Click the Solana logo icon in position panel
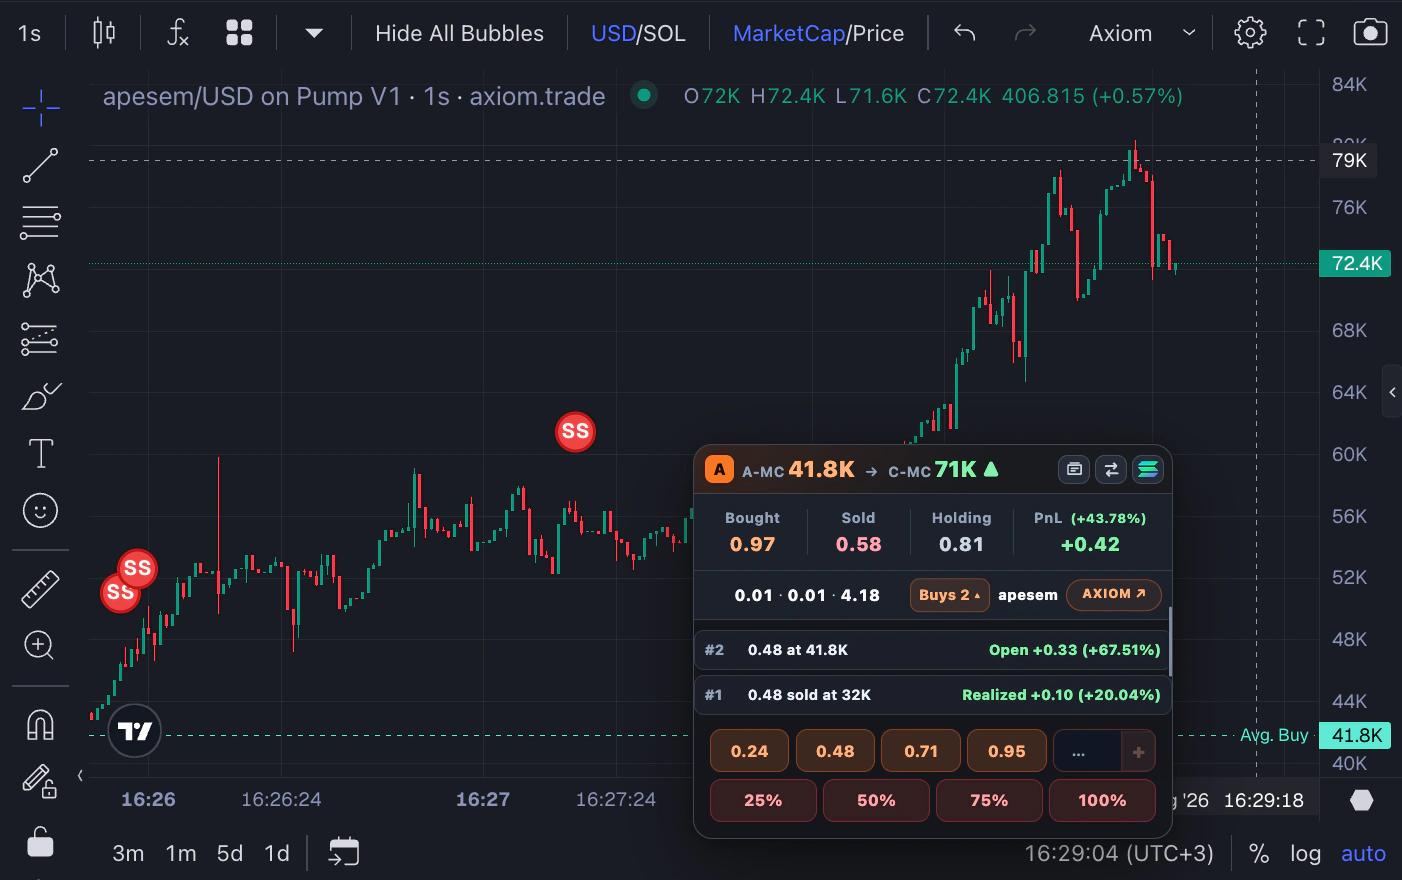The image size is (1402, 880). pos(1148,469)
